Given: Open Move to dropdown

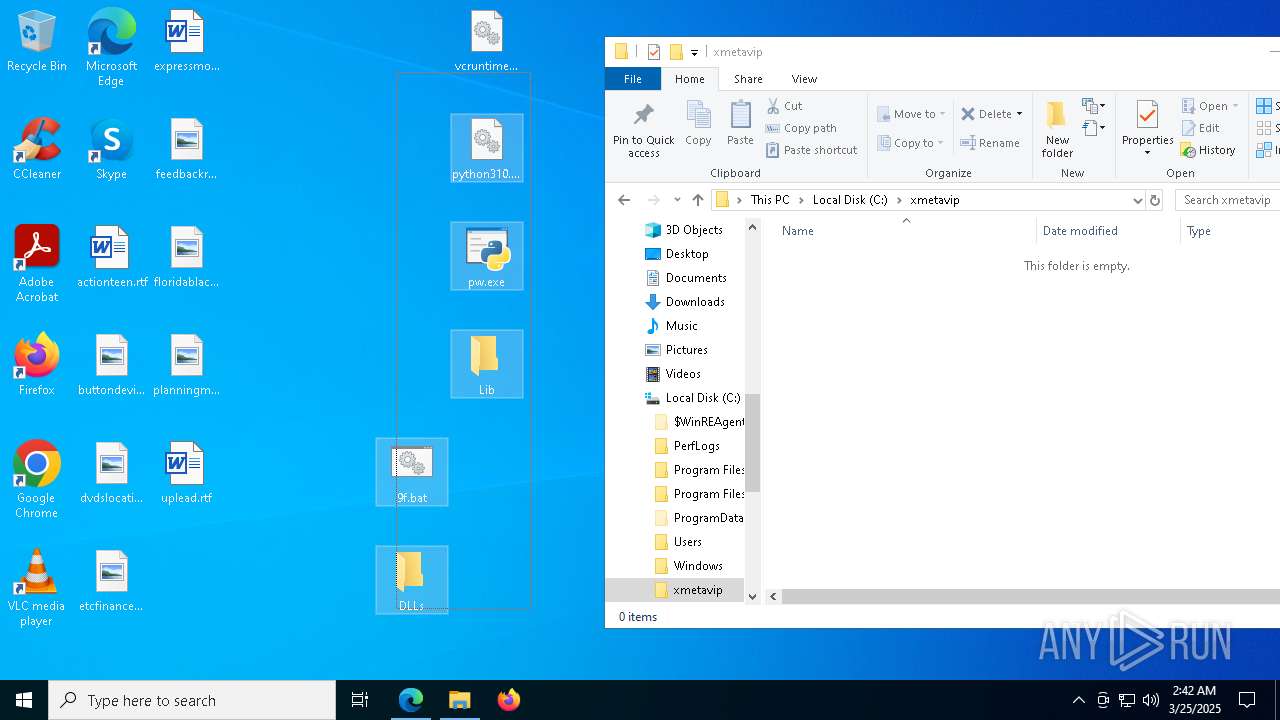Looking at the screenshot, I should [910, 114].
